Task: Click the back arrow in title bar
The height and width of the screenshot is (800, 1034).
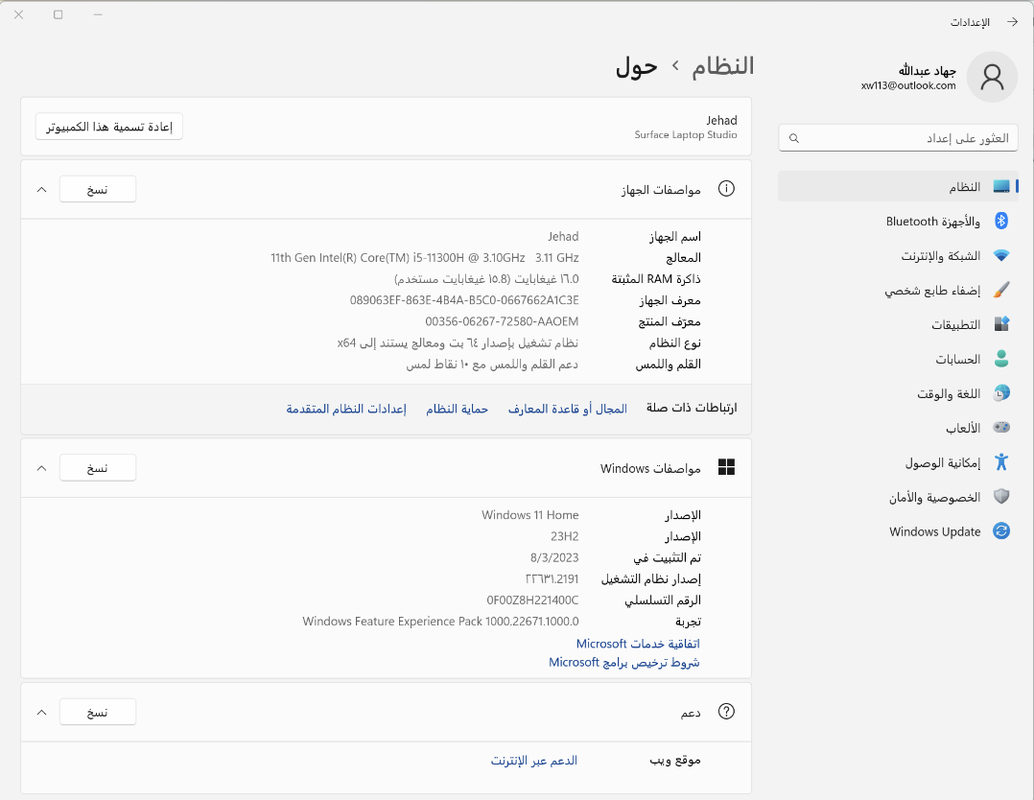Action: pos(1012,22)
